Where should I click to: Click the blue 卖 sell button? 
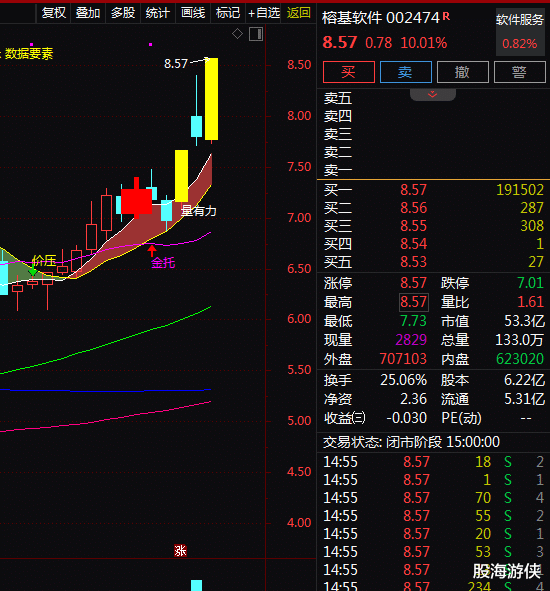(x=406, y=72)
